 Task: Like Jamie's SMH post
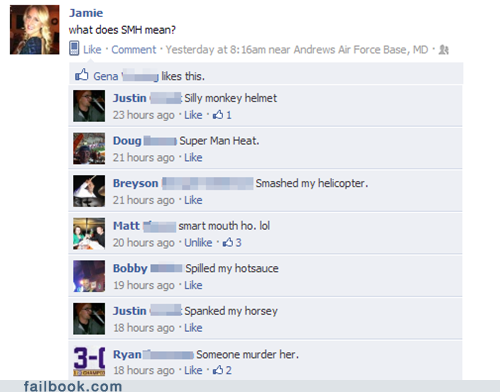tap(92, 50)
